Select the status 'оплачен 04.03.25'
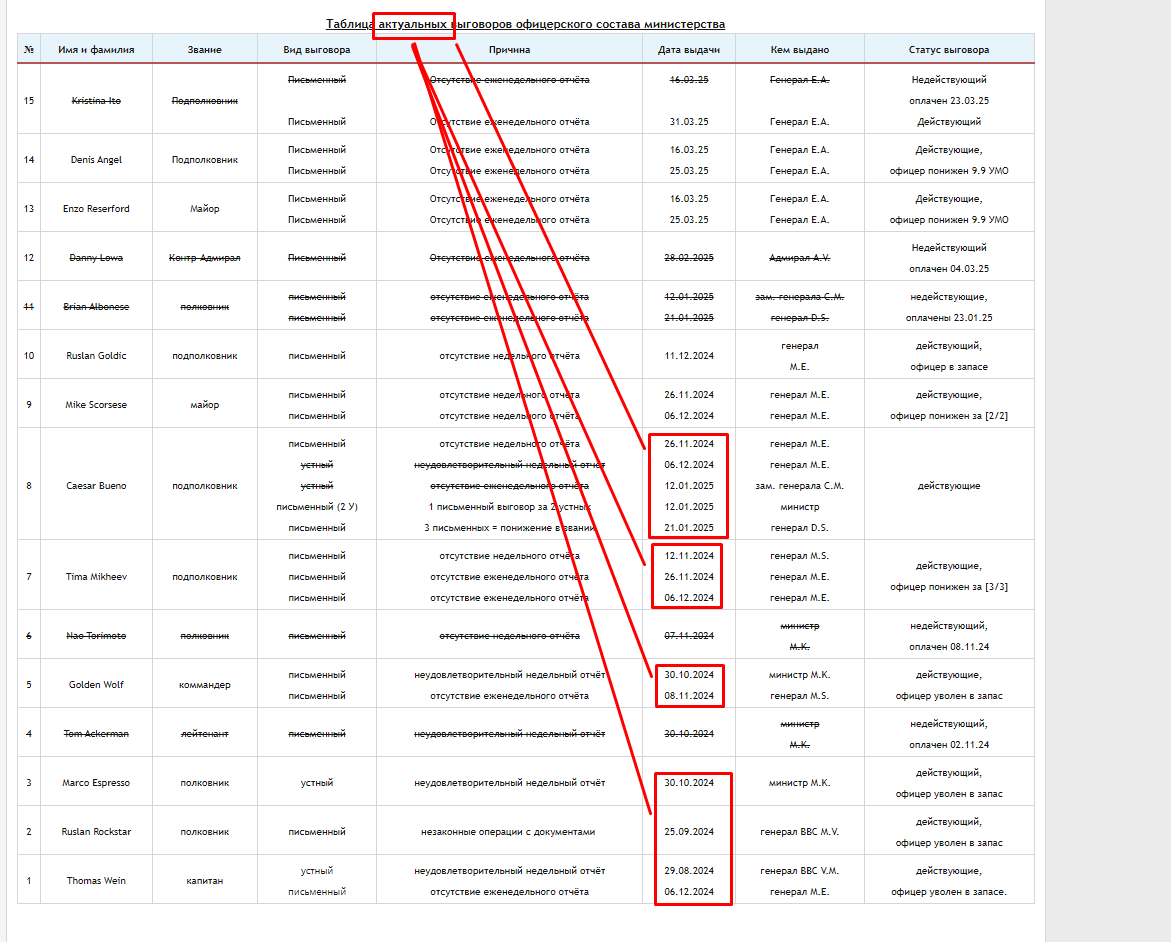 click(949, 269)
